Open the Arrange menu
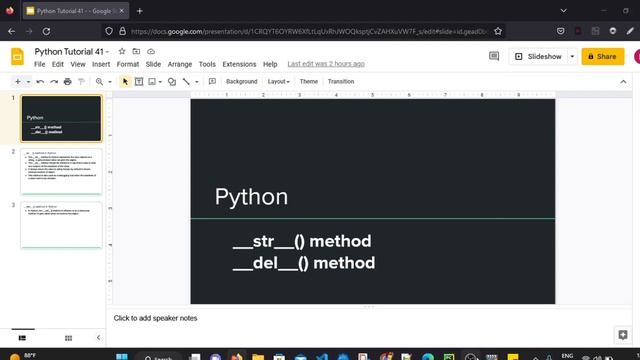Screen dimensions: 640x360 180,64
